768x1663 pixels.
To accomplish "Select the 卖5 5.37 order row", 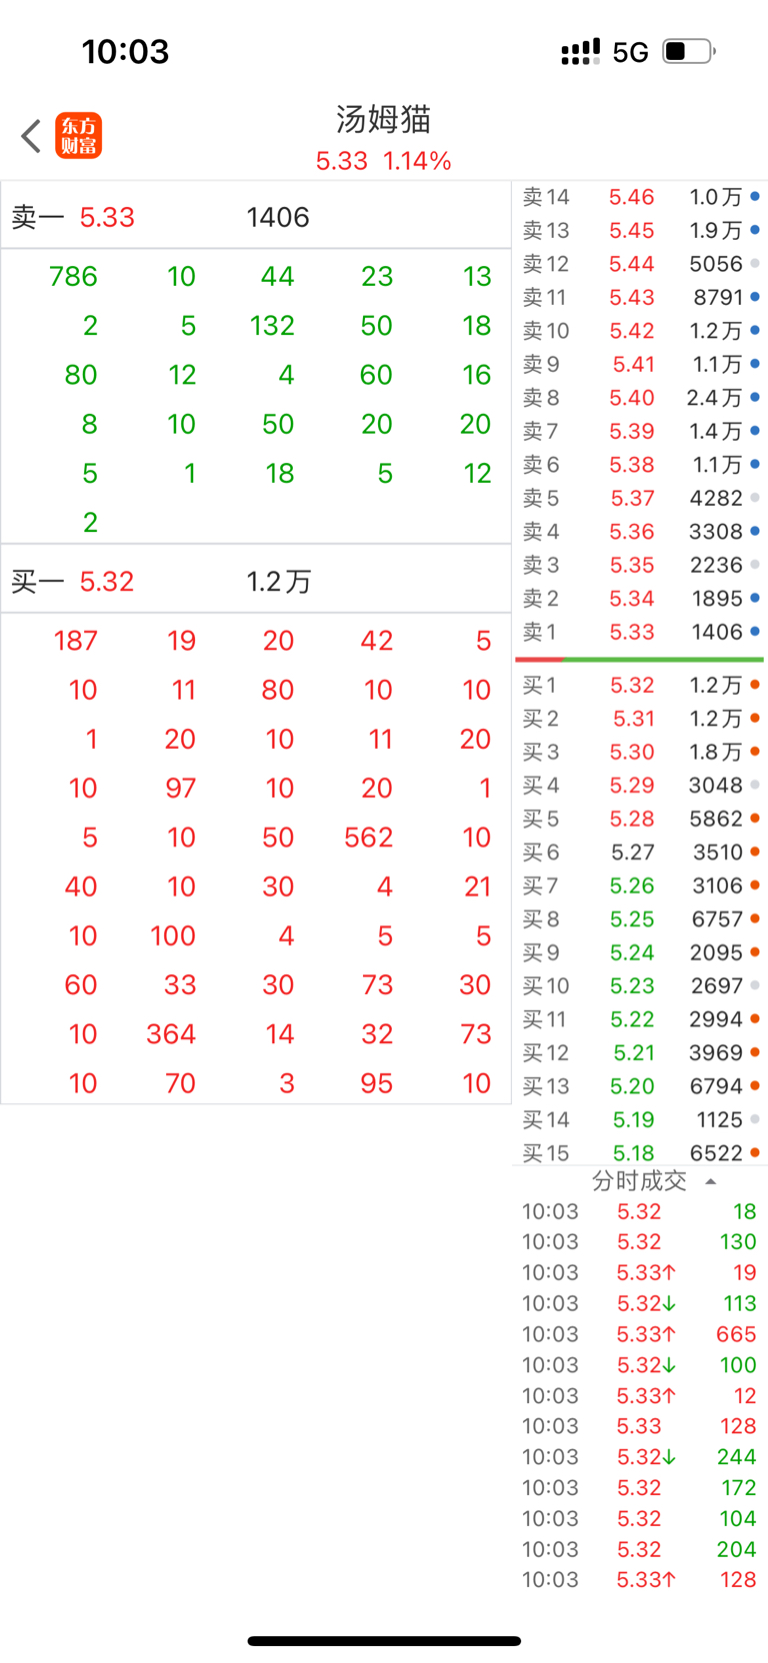I will (x=640, y=498).
